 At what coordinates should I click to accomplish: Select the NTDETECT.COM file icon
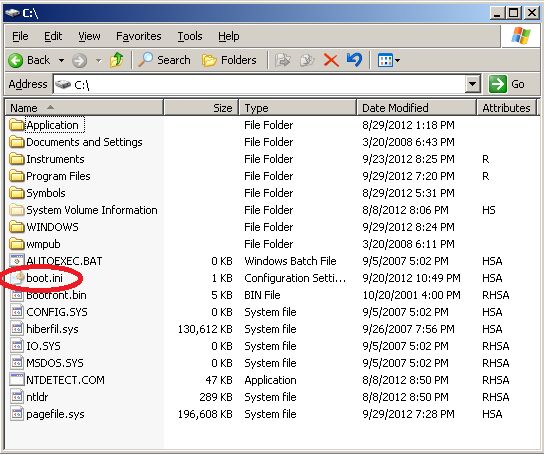pyautogui.click(x=16, y=380)
